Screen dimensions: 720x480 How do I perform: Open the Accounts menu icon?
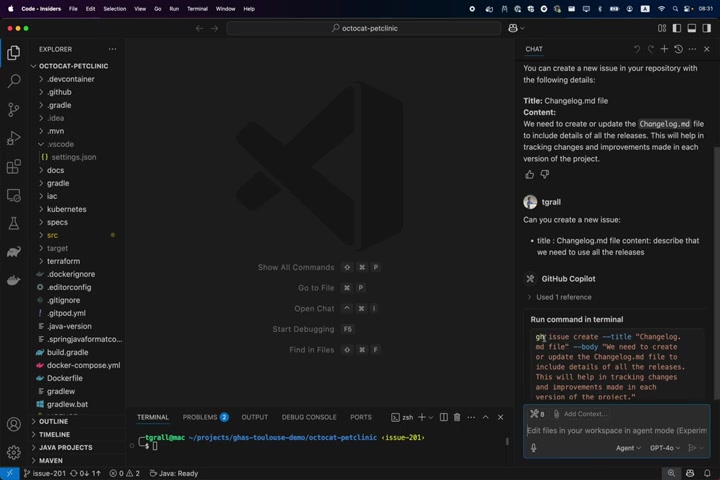click(14, 424)
